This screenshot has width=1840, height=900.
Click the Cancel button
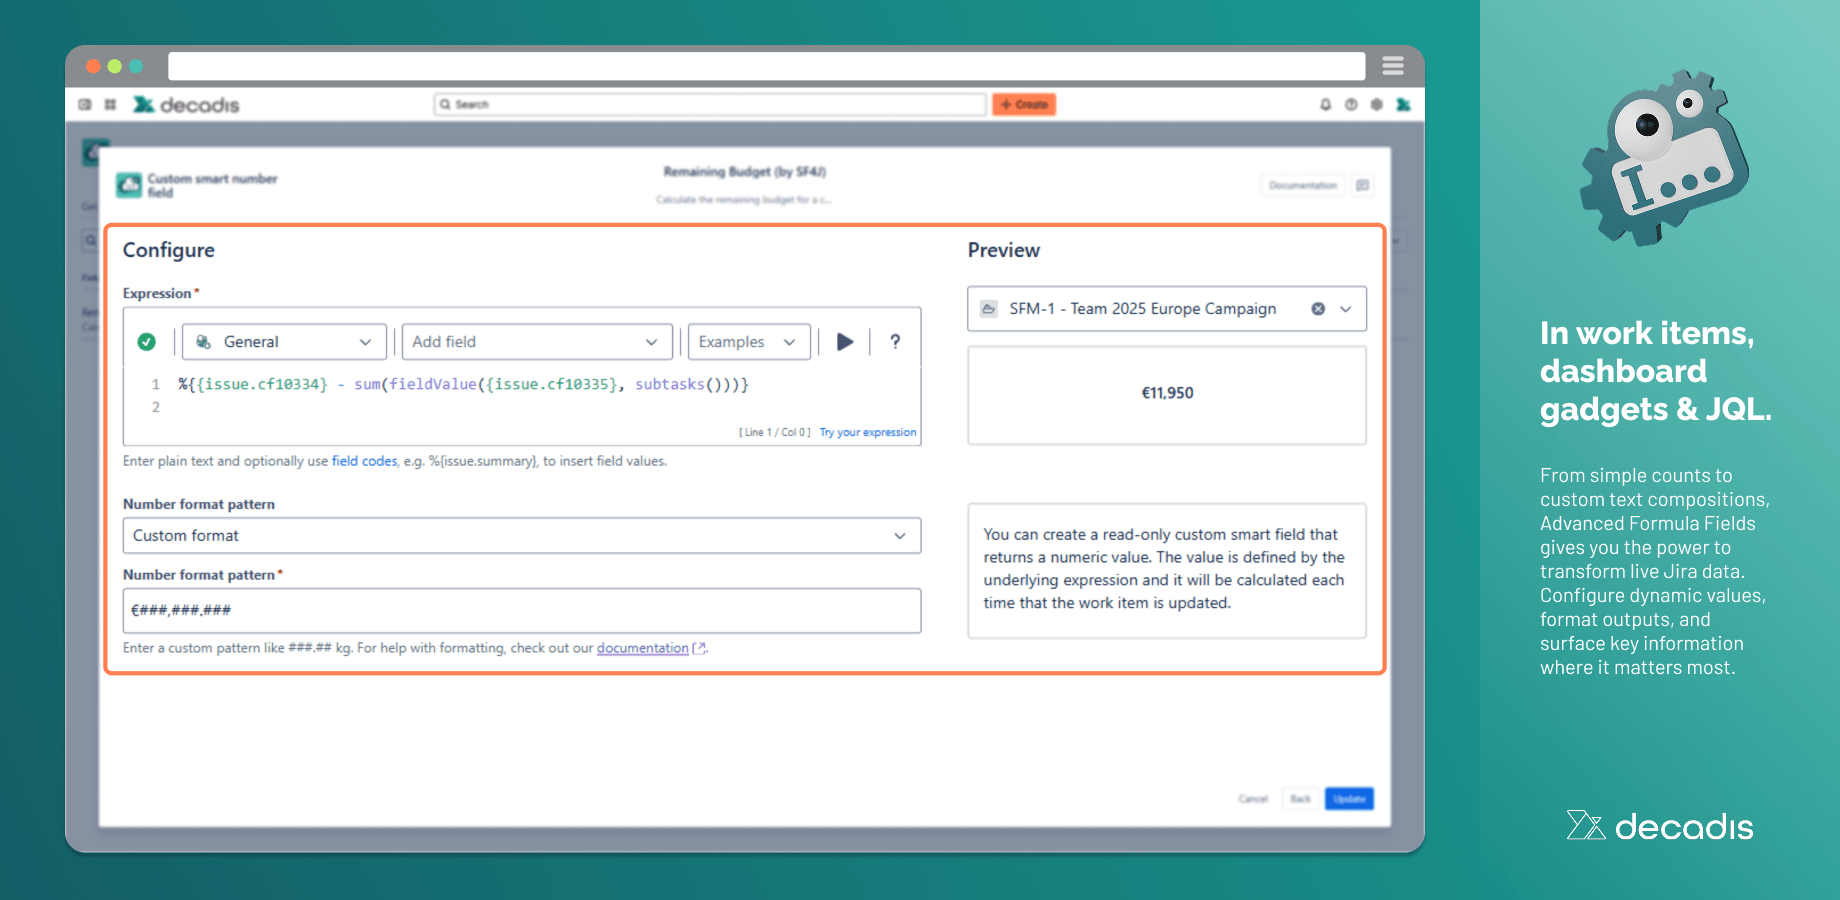(1253, 799)
